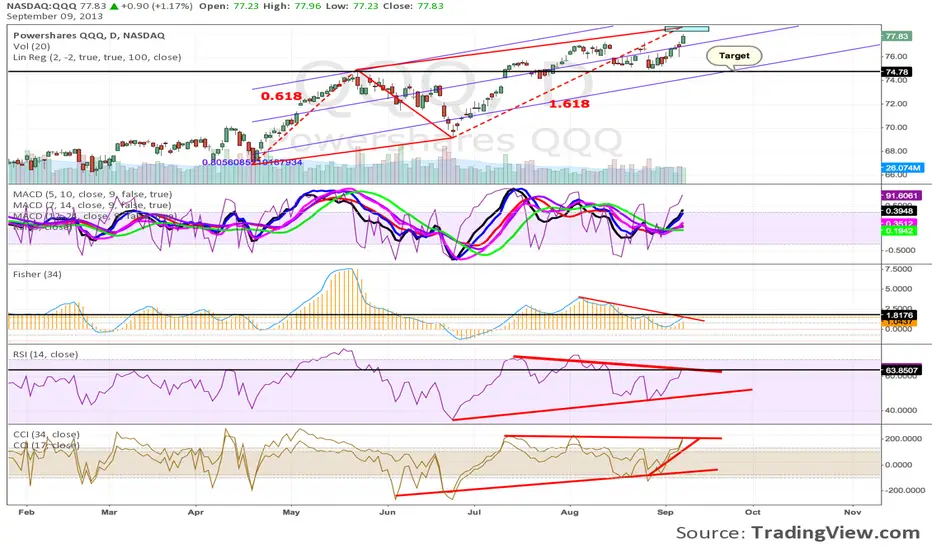Click the 200.0000 CCI axis label
Screen dimensions: 932x550
[x=905, y=439]
